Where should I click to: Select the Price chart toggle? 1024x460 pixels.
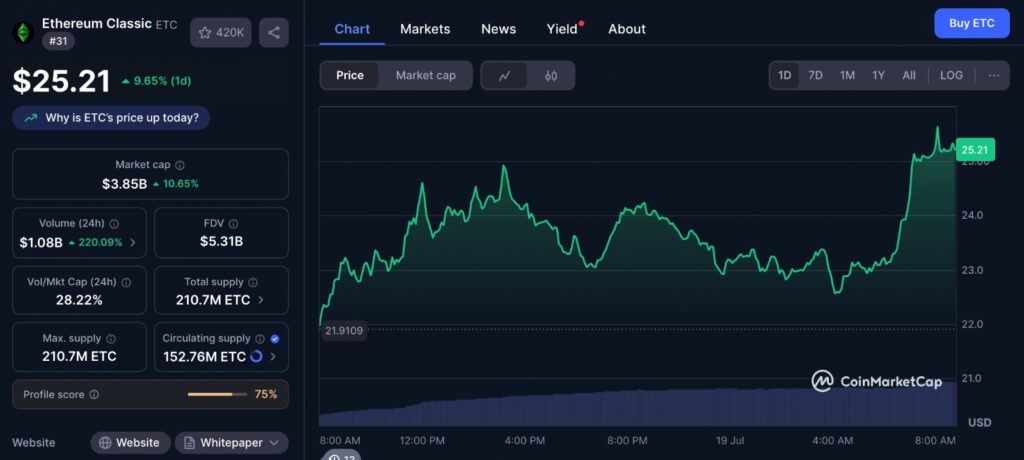[350, 75]
